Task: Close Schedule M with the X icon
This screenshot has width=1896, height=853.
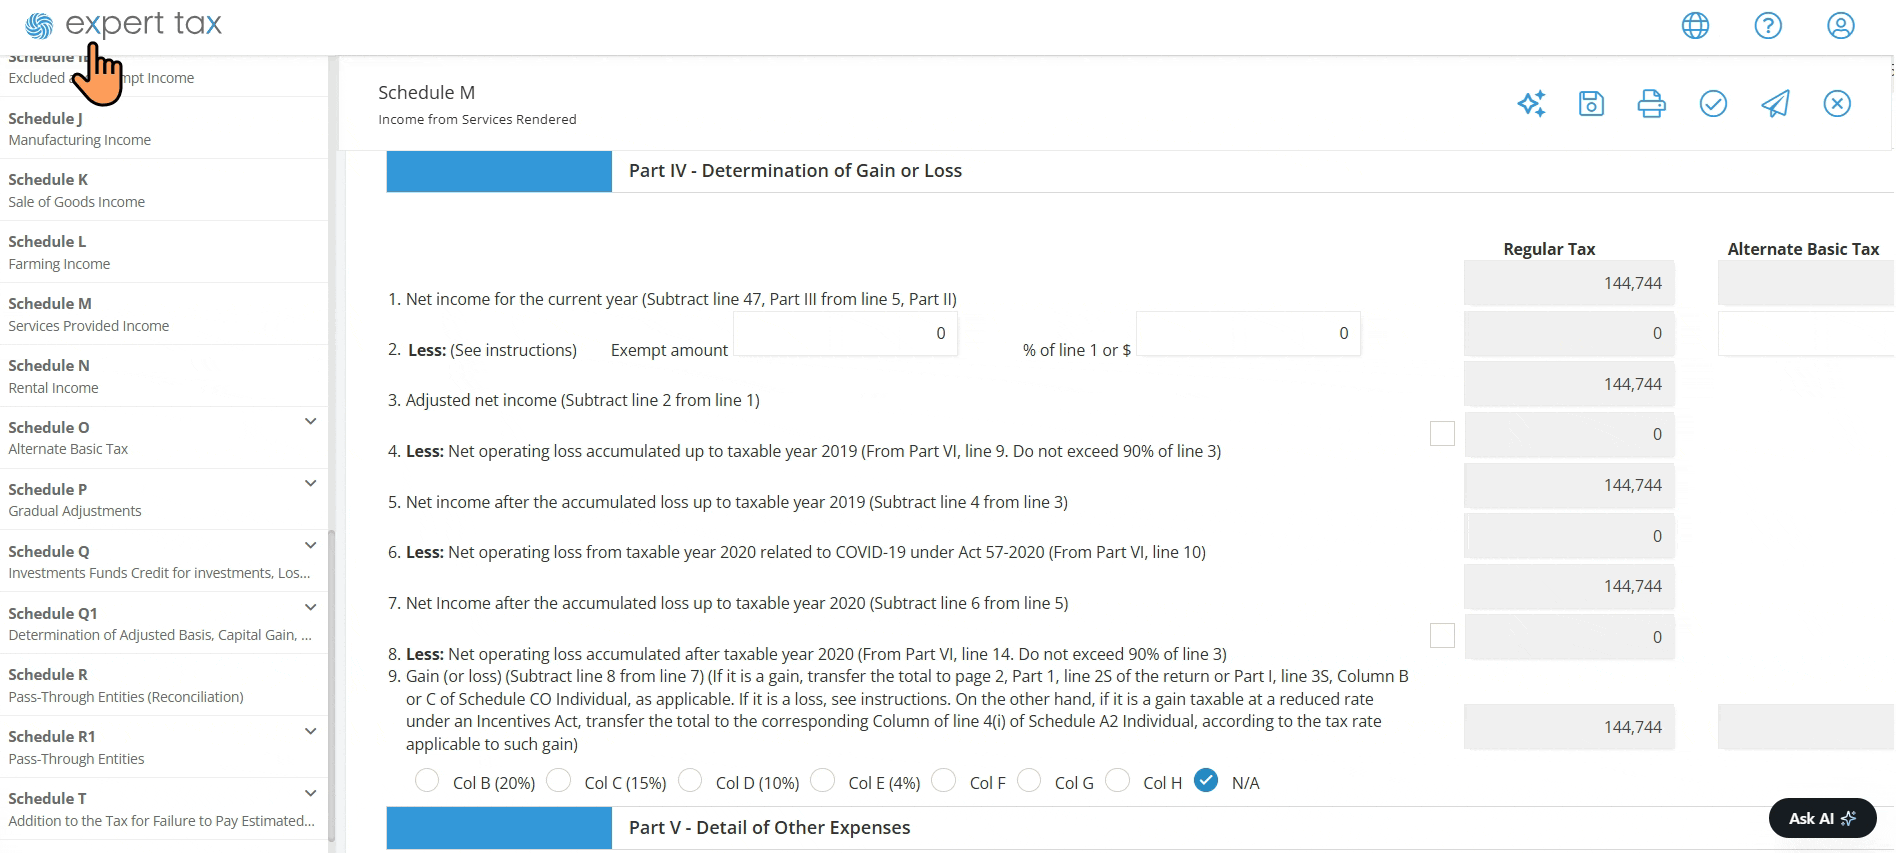Action: (1837, 104)
